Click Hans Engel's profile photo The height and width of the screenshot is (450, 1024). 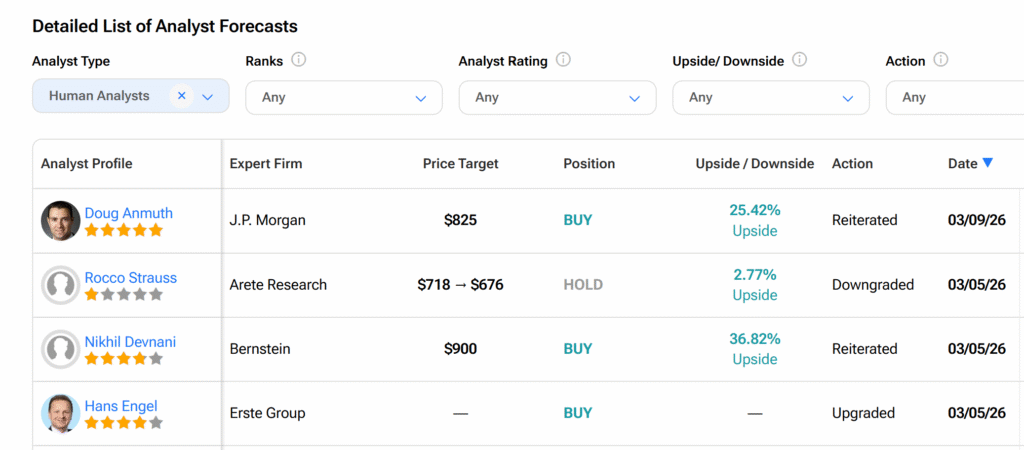(x=61, y=413)
